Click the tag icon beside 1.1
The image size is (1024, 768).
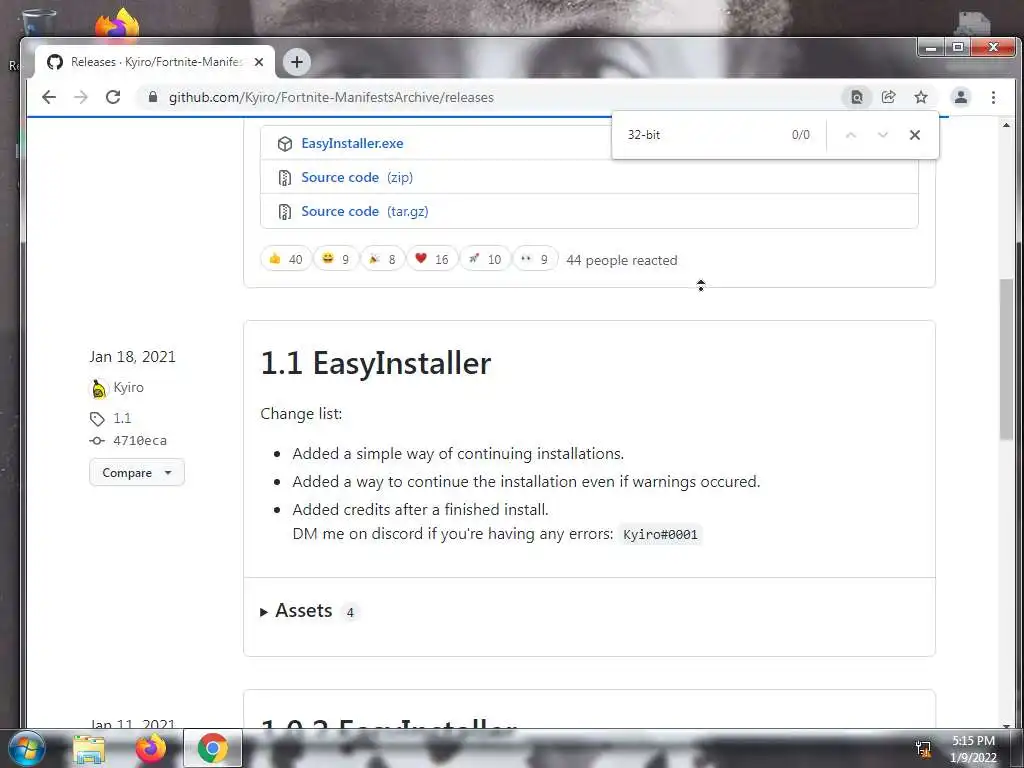click(x=97, y=419)
